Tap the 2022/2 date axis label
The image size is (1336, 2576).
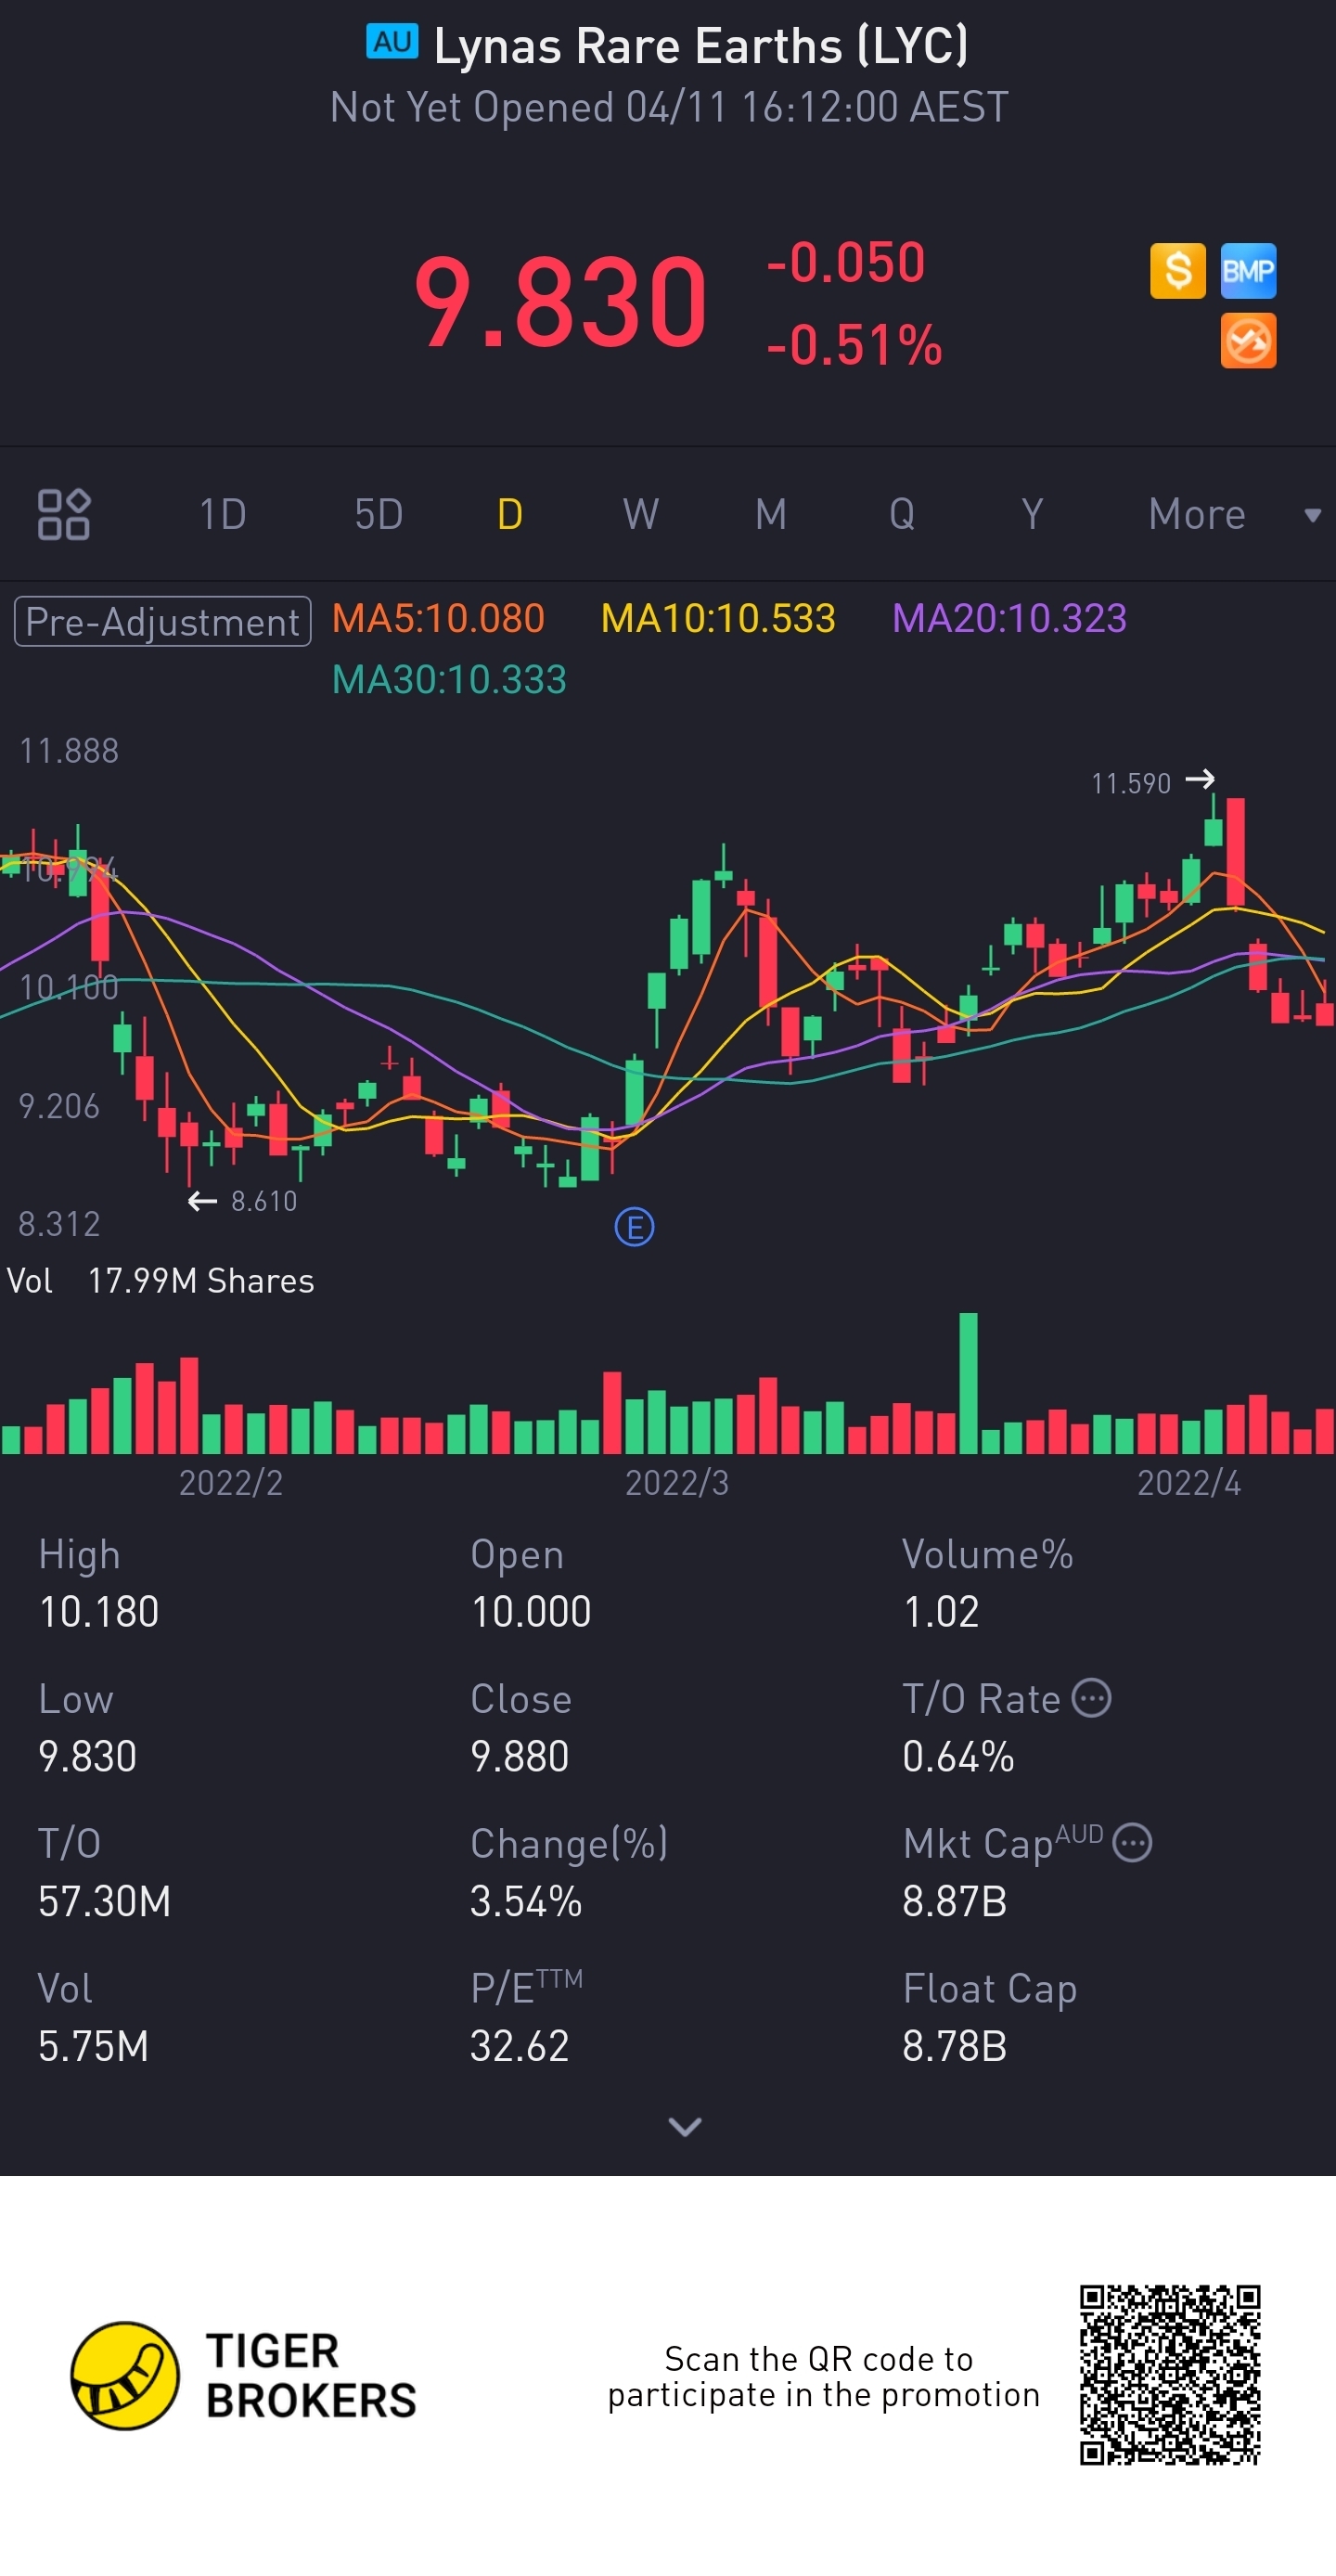point(230,1482)
